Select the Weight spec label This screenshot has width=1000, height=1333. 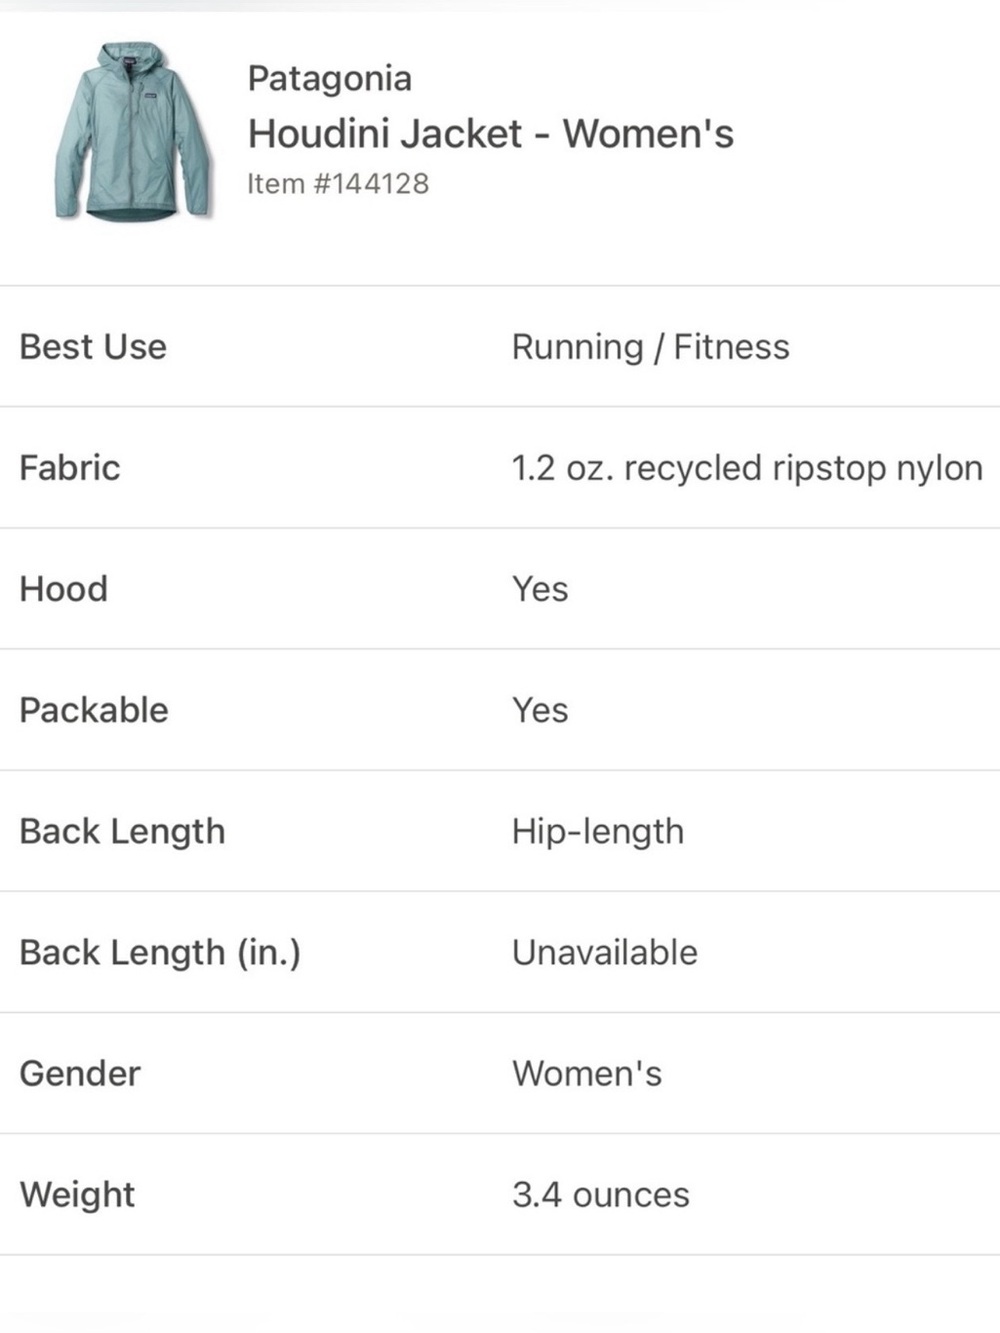pyautogui.click(x=77, y=1194)
